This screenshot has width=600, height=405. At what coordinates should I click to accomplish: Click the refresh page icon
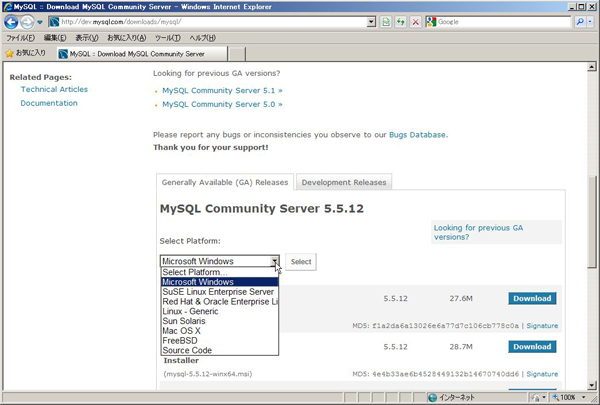coord(401,22)
